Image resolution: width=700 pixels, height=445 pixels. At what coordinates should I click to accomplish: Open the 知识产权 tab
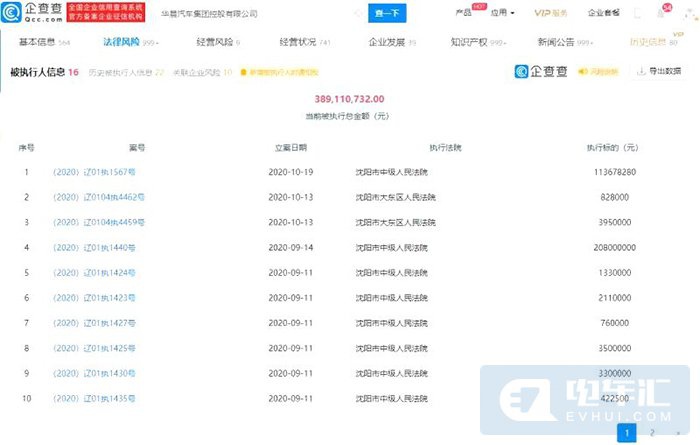(x=479, y=42)
